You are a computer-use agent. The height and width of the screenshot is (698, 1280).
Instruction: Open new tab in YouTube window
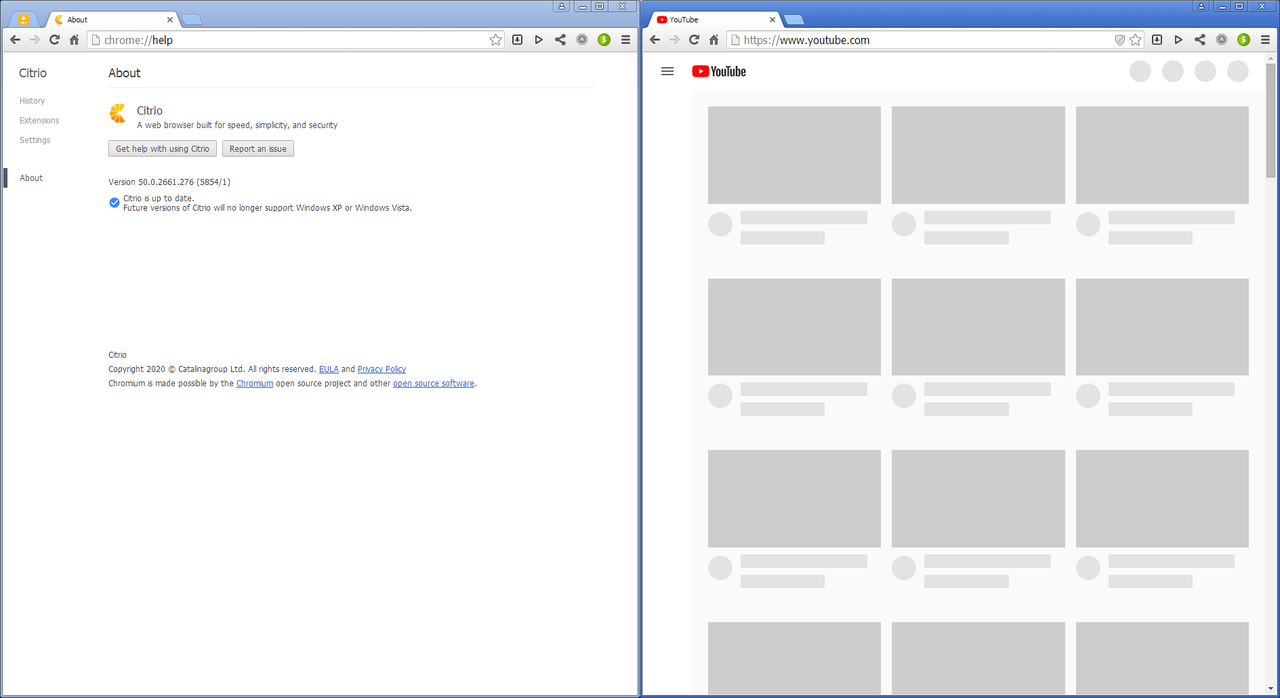tap(793, 20)
